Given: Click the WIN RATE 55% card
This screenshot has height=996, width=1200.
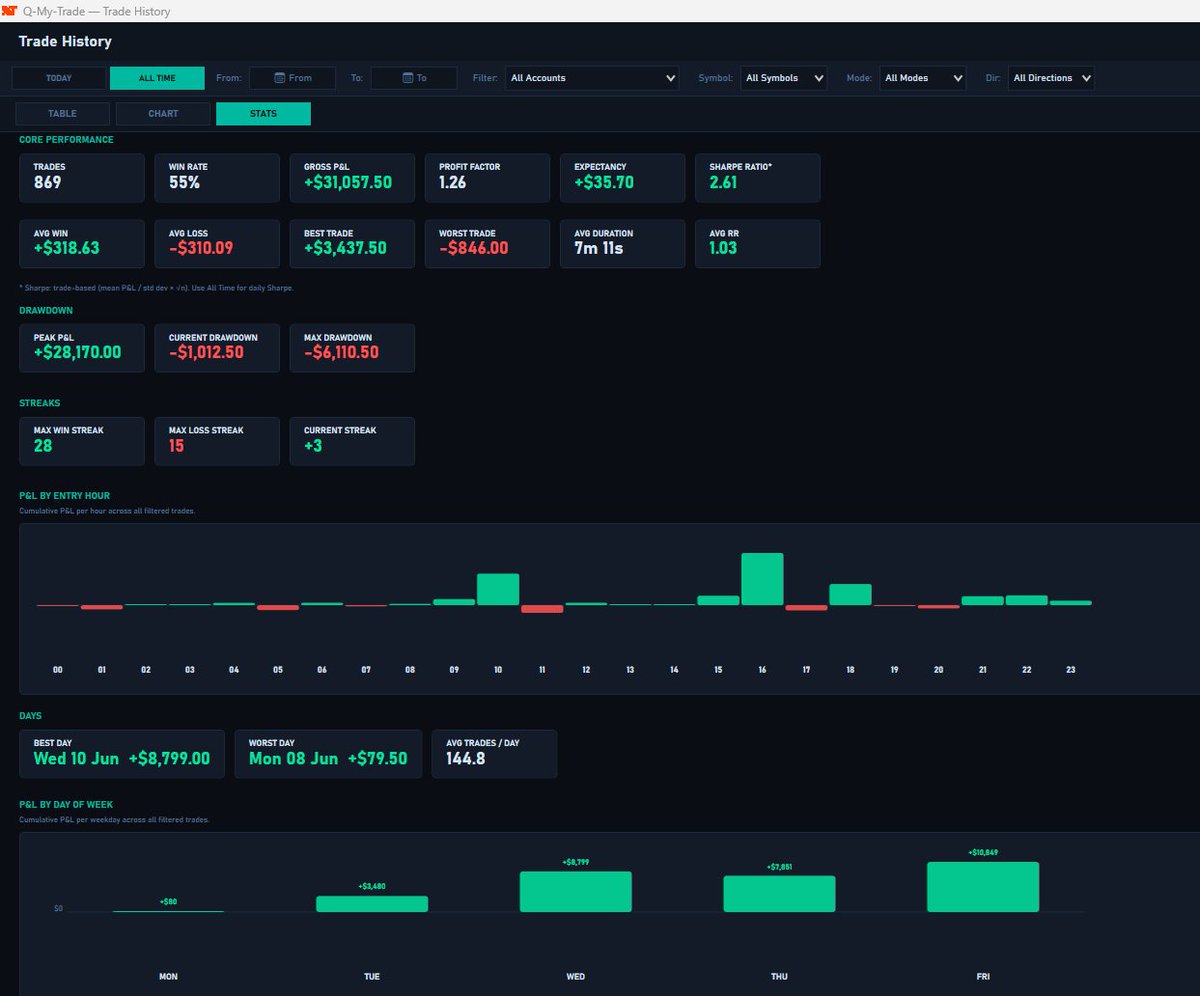Looking at the screenshot, I should click(x=217, y=178).
